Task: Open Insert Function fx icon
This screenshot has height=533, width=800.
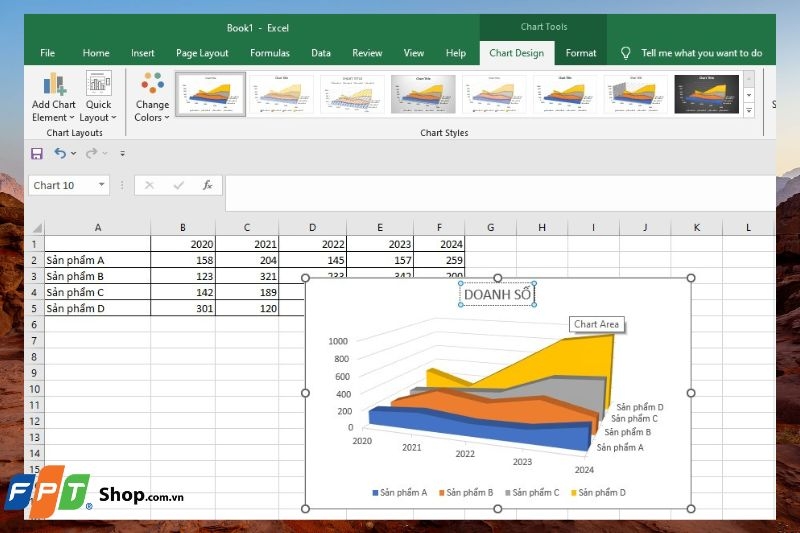Action: pos(207,185)
